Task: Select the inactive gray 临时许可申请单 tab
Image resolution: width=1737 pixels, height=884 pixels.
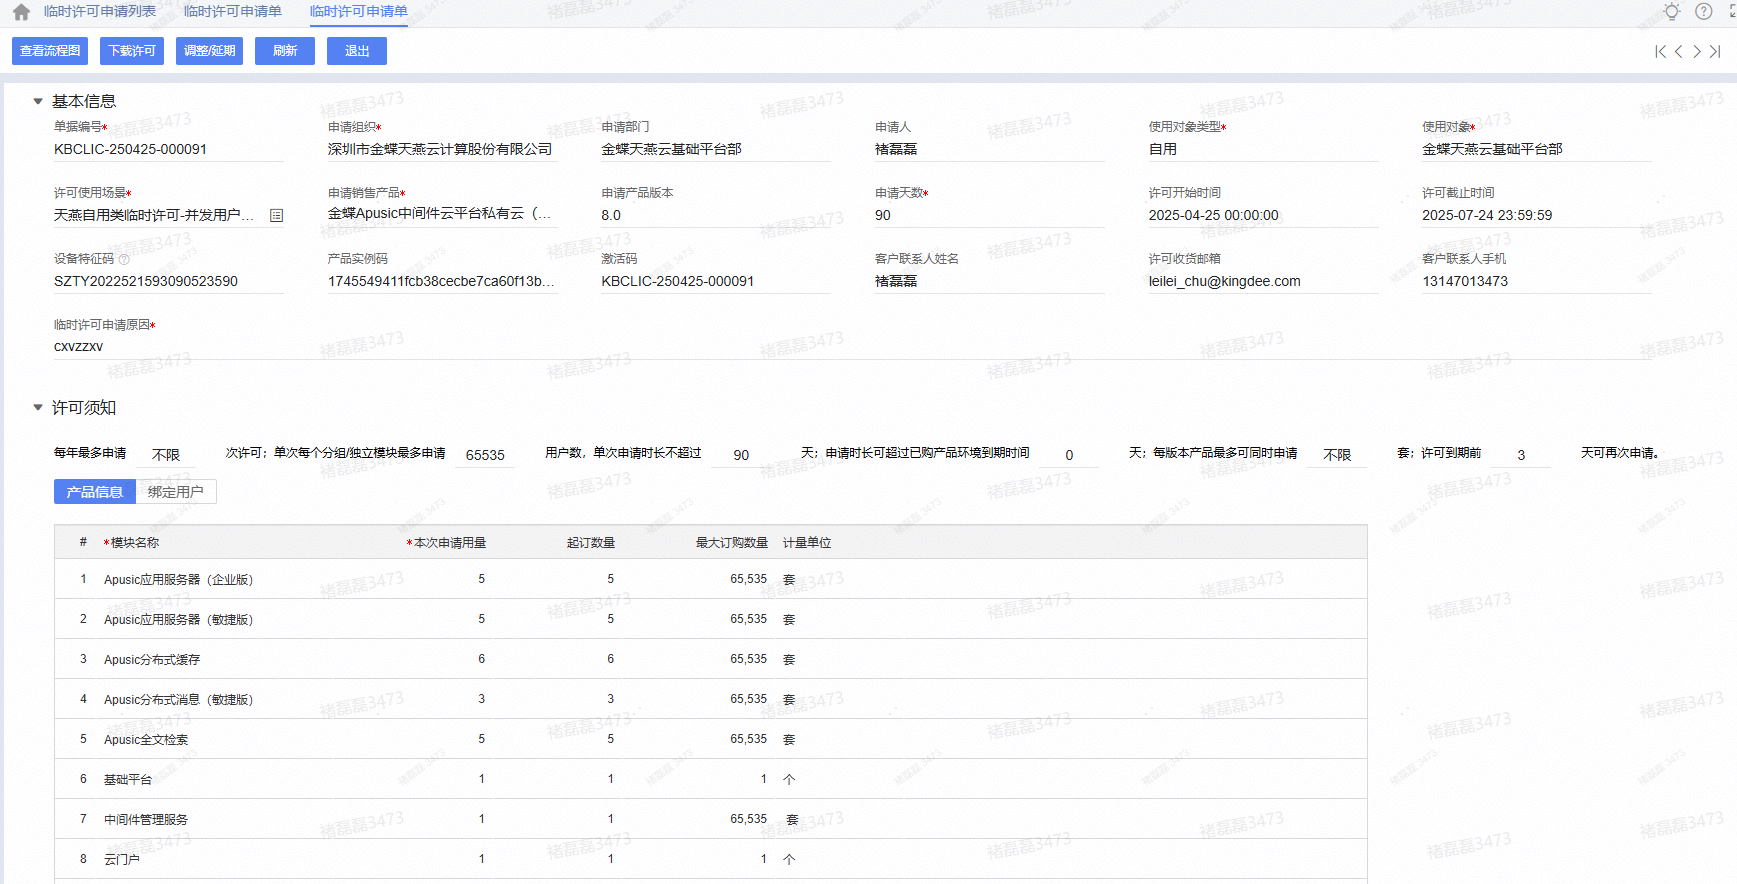Action: pos(233,12)
